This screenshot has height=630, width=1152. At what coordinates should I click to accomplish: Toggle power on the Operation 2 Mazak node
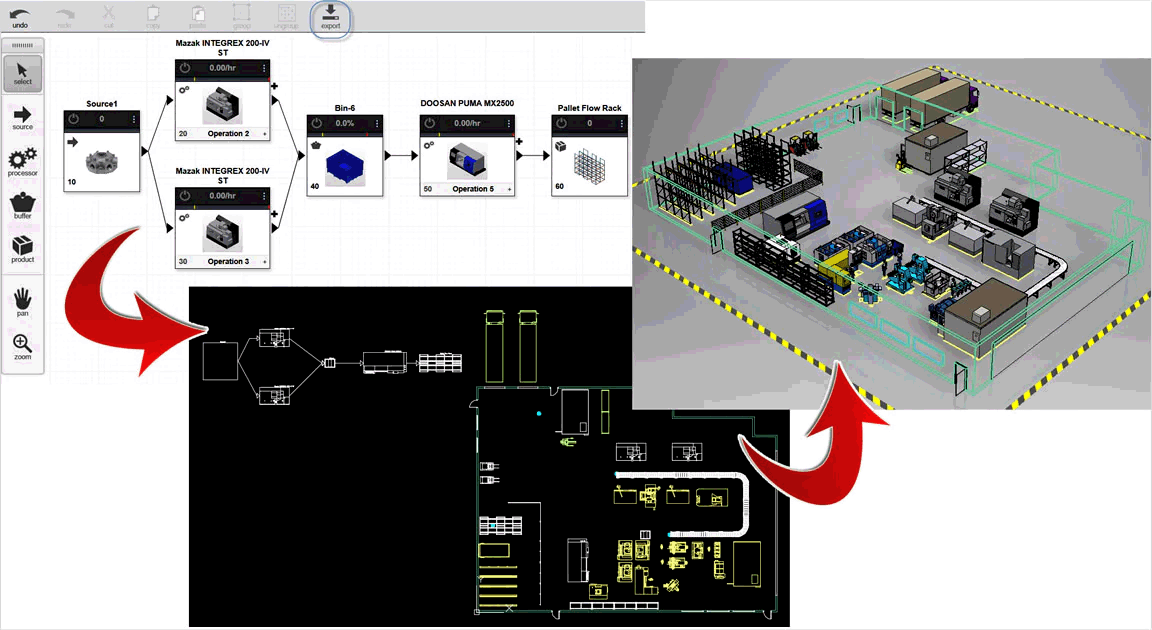coord(185,68)
